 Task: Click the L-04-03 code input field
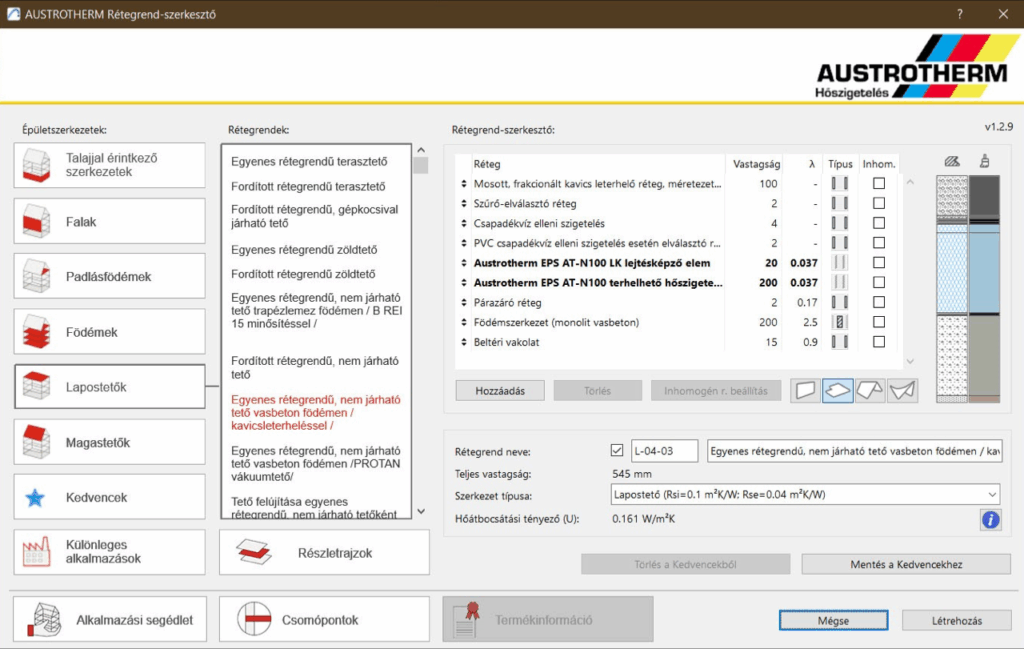click(x=664, y=451)
